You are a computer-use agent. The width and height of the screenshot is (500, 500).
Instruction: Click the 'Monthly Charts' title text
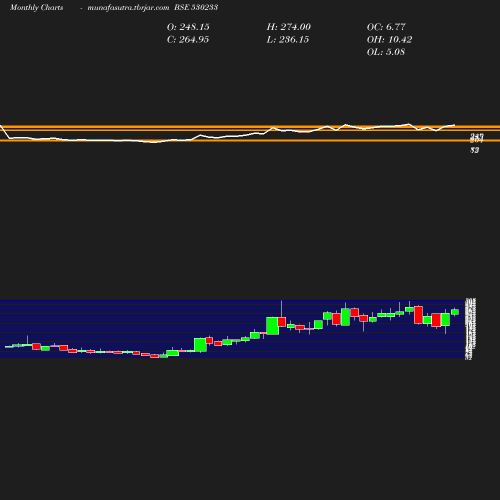[36, 7]
